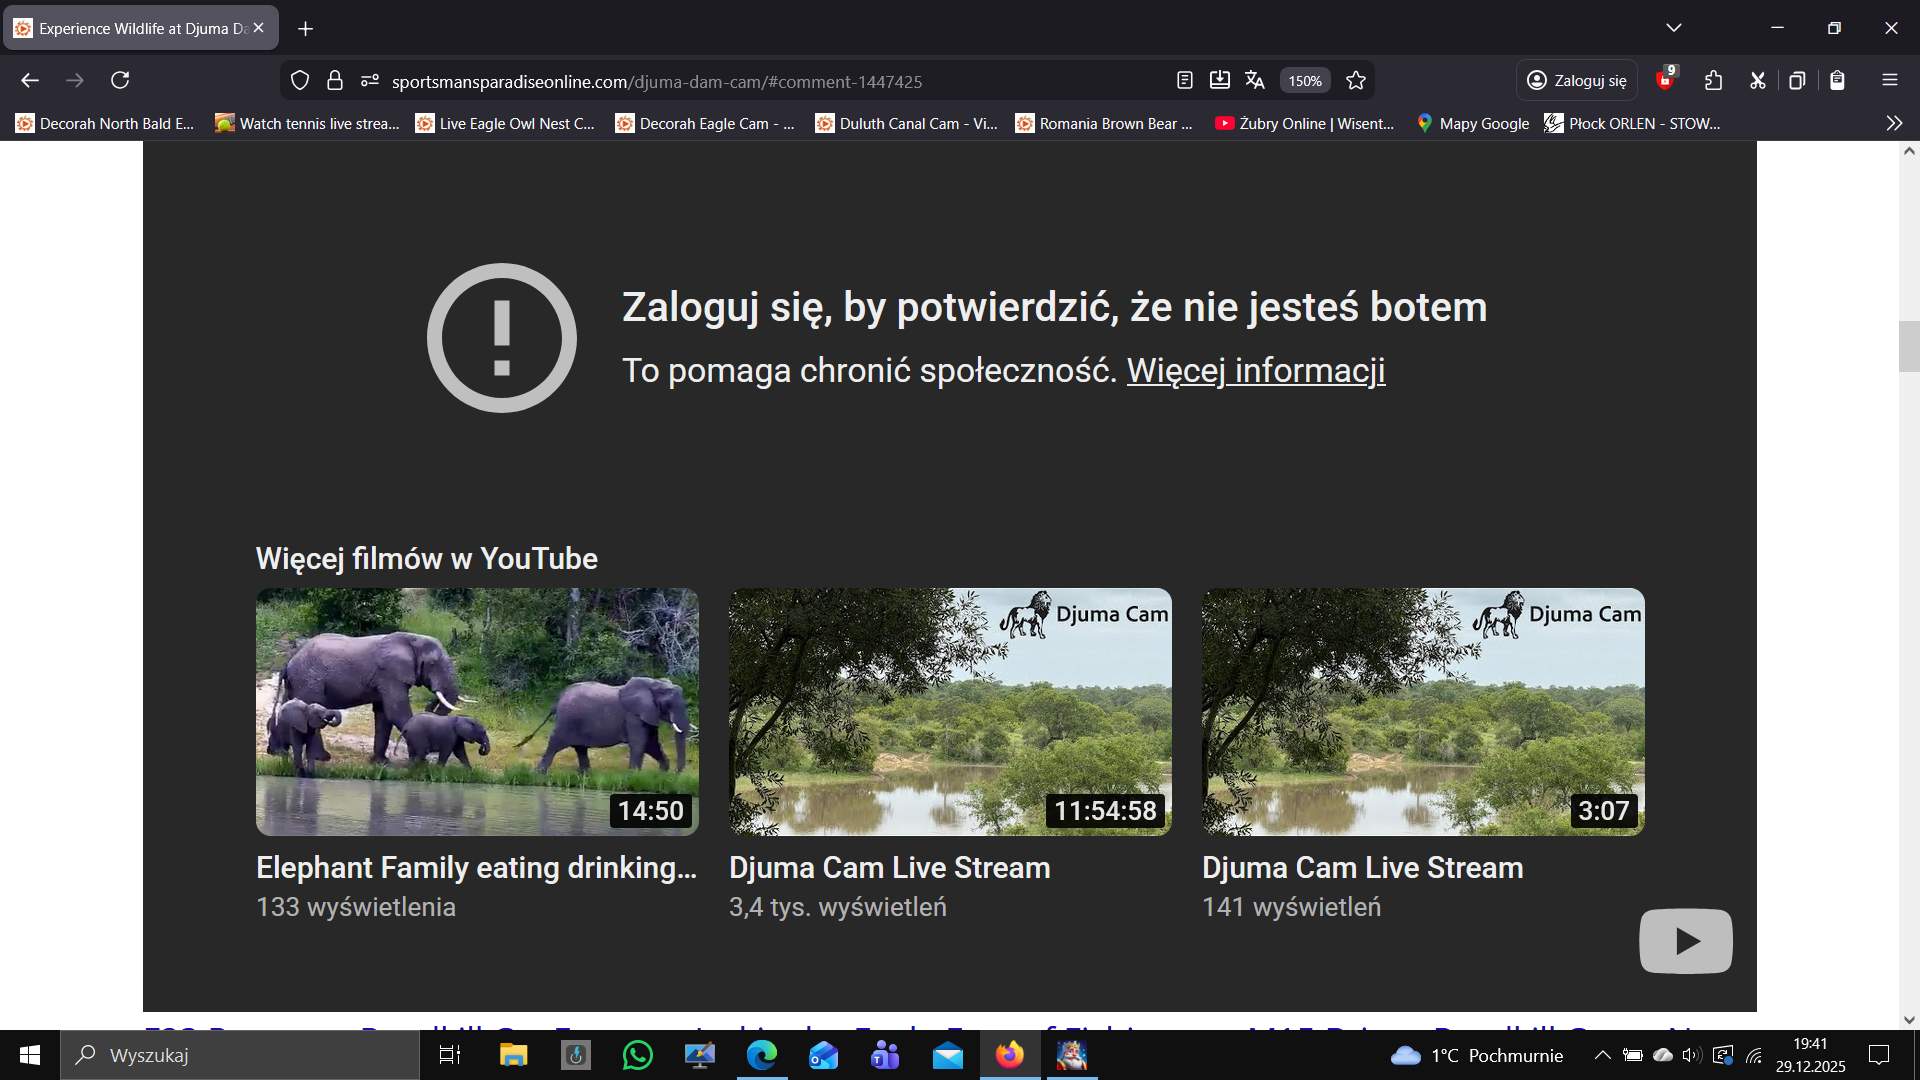Open the tracking protection shield

click(x=300, y=81)
